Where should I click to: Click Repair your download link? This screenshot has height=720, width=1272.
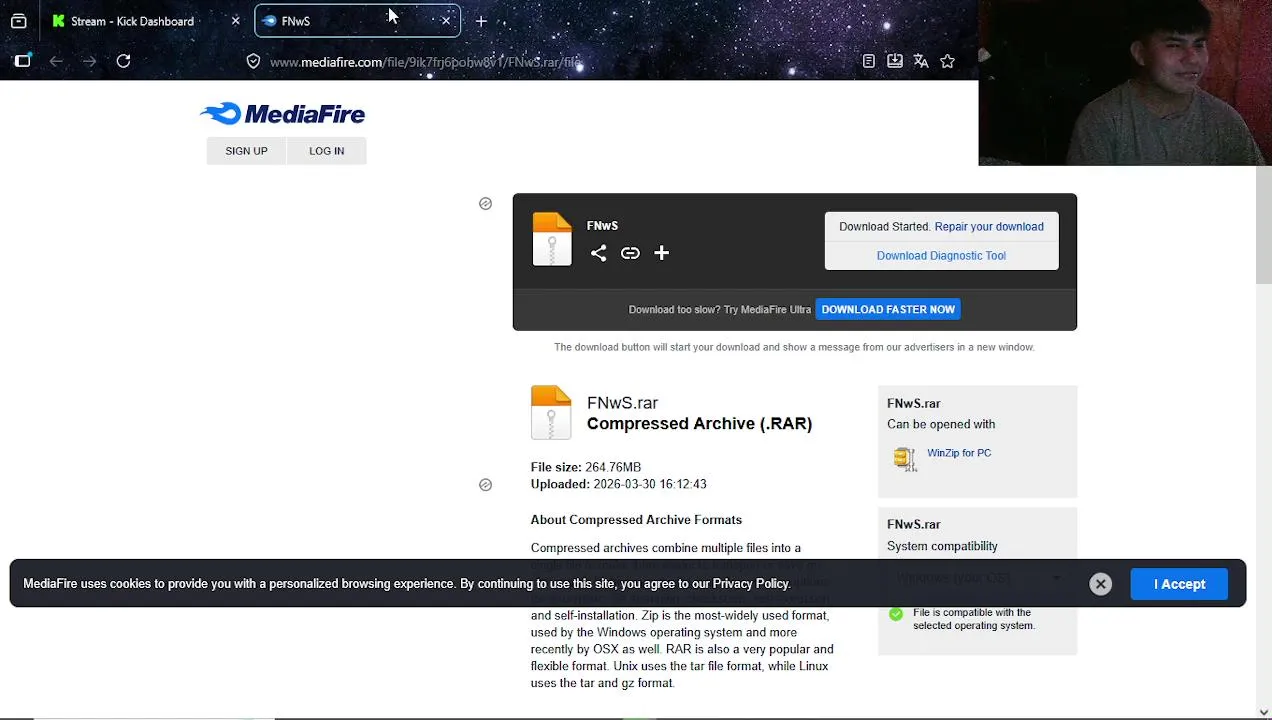coord(989,226)
